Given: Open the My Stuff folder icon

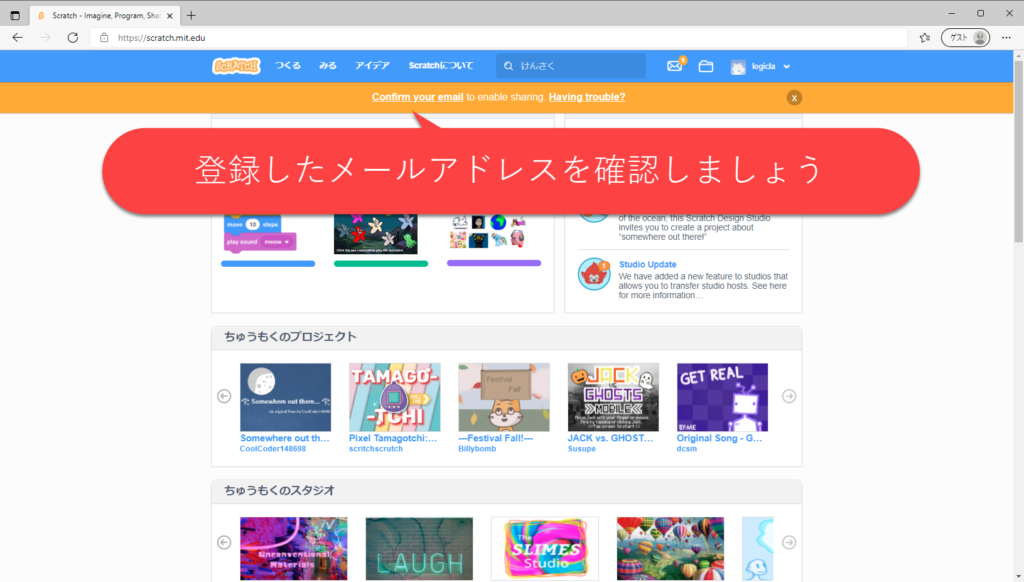Looking at the screenshot, I should [x=706, y=66].
